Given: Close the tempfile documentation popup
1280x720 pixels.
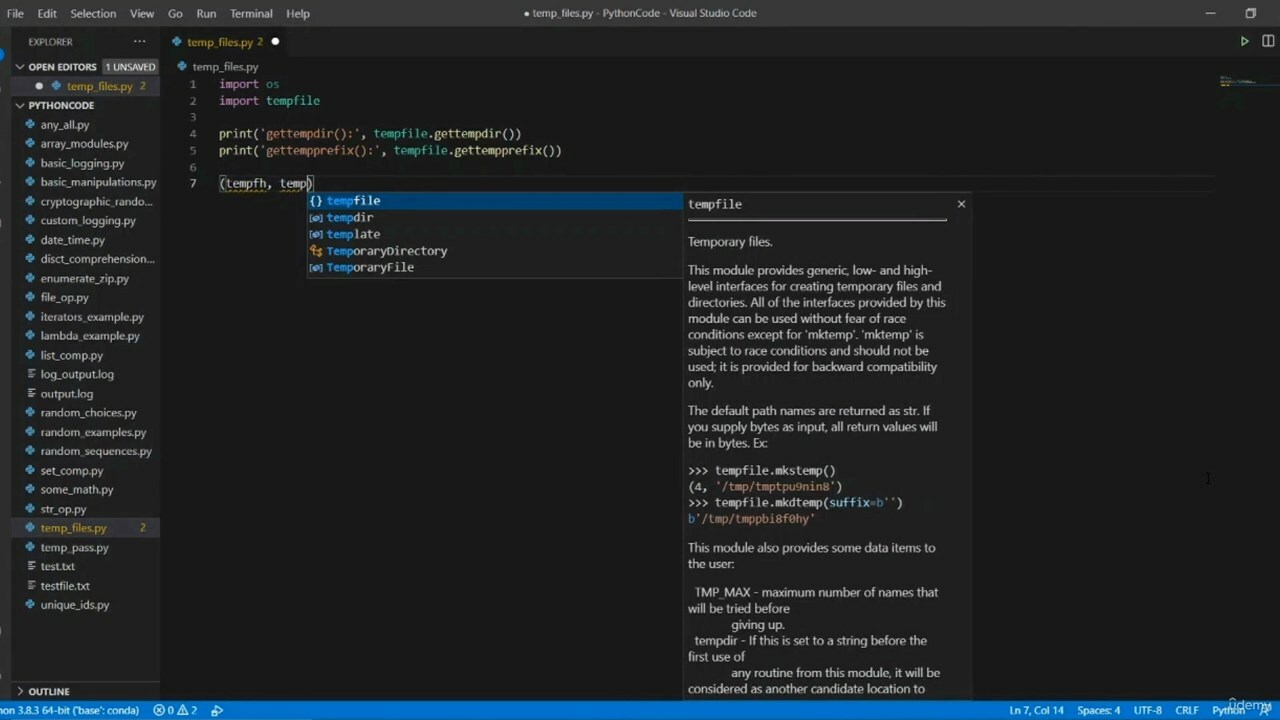Looking at the screenshot, I should click(961, 204).
